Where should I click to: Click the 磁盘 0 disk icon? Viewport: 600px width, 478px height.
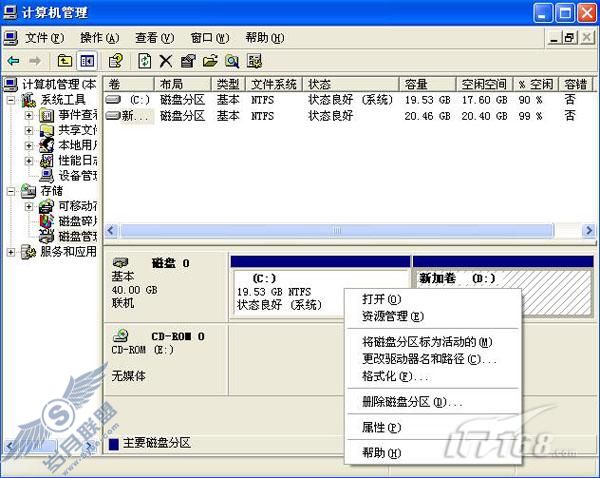pyautogui.click(x=120, y=263)
